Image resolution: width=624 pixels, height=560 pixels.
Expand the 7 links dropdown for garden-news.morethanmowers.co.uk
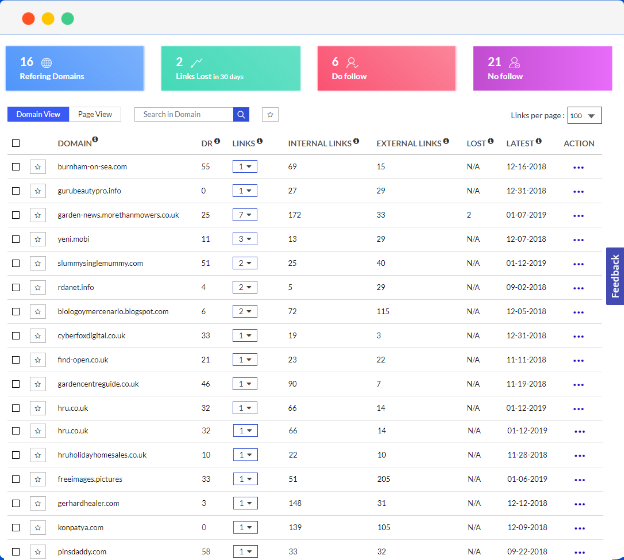pyautogui.click(x=245, y=215)
